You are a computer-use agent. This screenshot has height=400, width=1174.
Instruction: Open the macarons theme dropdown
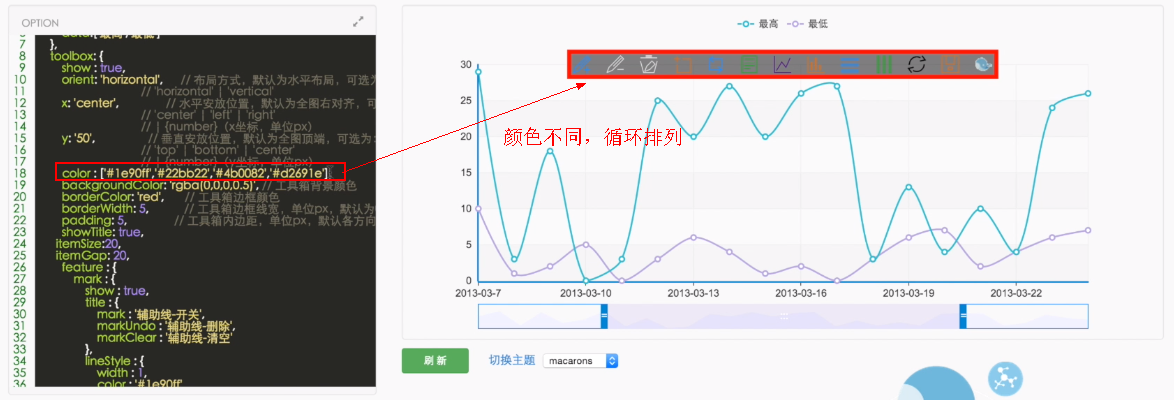click(x=580, y=360)
